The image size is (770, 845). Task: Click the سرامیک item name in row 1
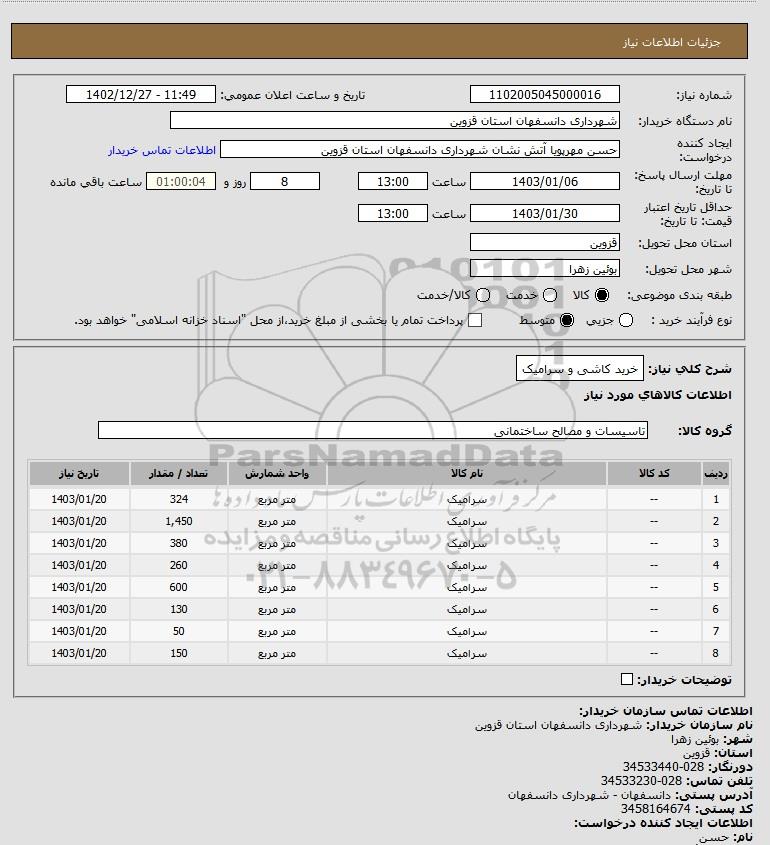tap(467, 500)
